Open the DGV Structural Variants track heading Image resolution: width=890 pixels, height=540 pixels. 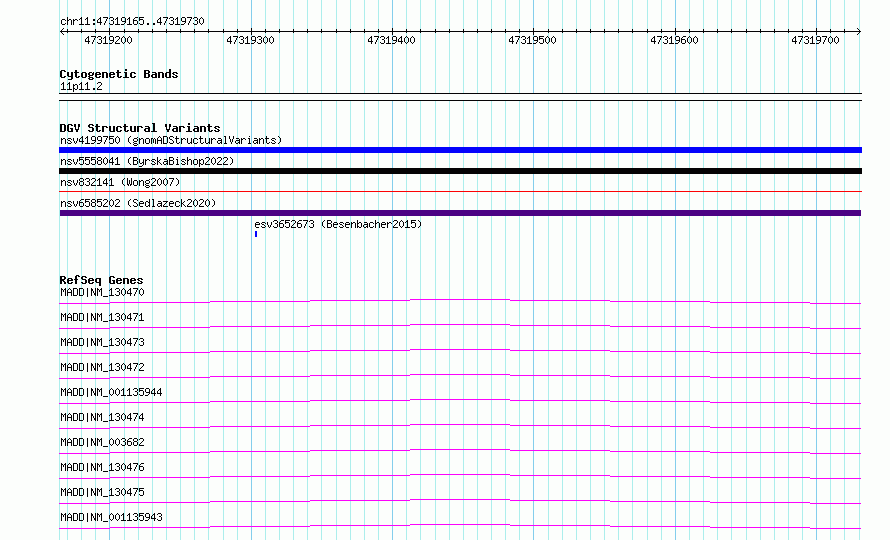(x=140, y=128)
